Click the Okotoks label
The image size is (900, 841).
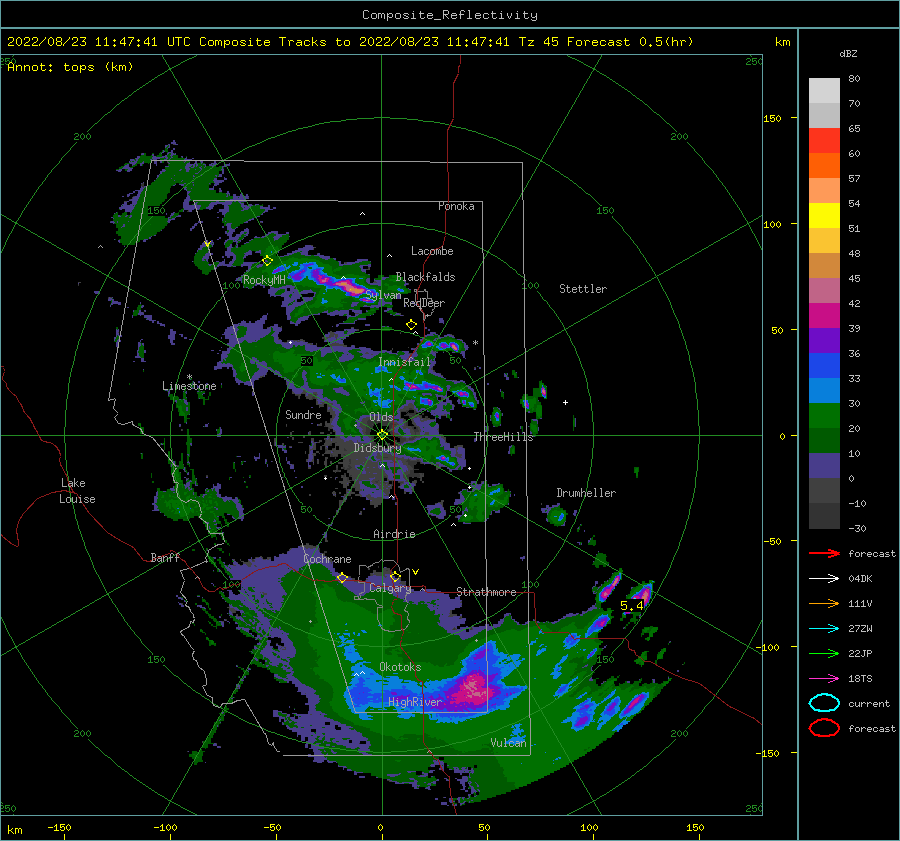(400, 667)
